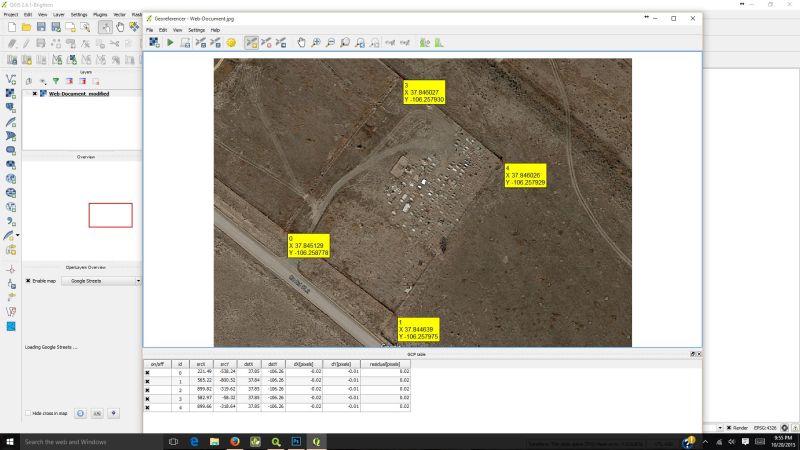Click red extent rectangle in Overview panel
This screenshot has width=800, height=450.
pos(111,215)
